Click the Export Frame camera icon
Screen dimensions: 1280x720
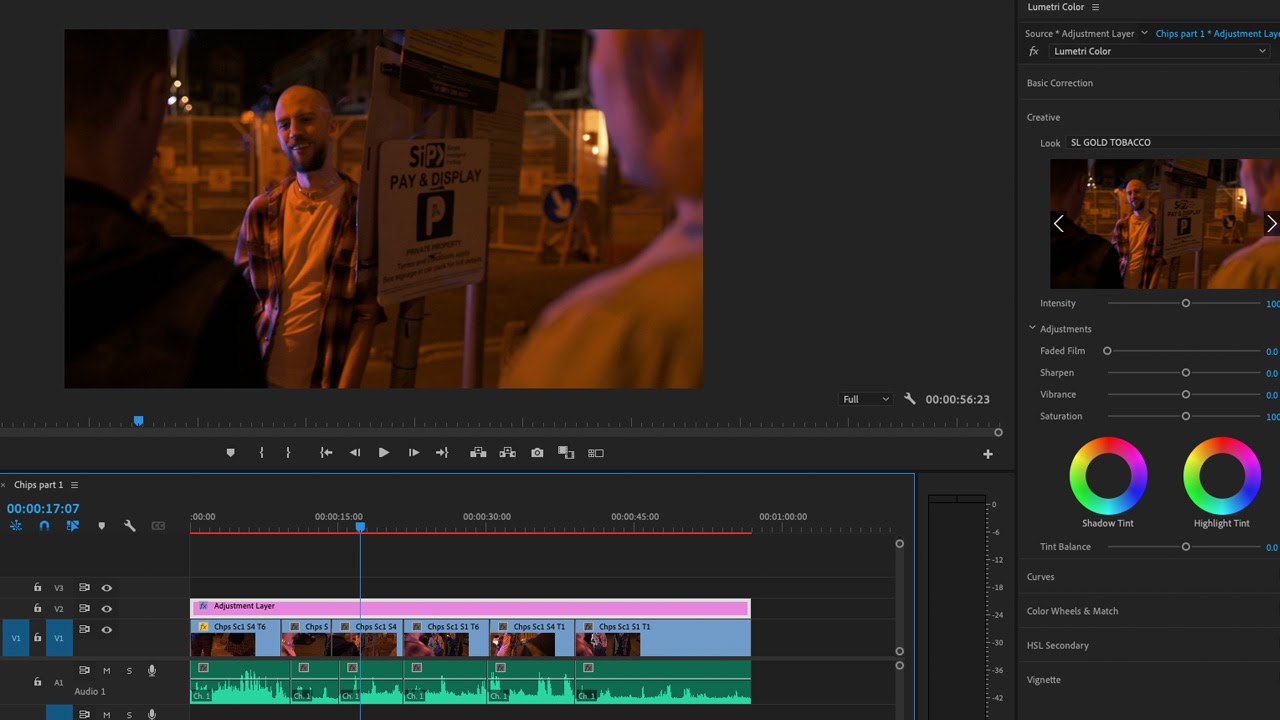pos(537,452)
